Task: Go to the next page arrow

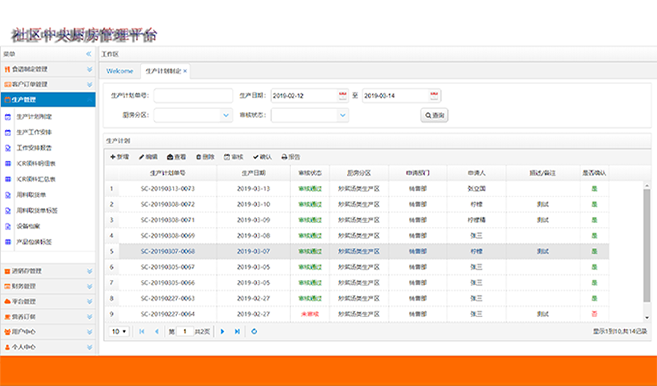Action: [x=222, y=331]
